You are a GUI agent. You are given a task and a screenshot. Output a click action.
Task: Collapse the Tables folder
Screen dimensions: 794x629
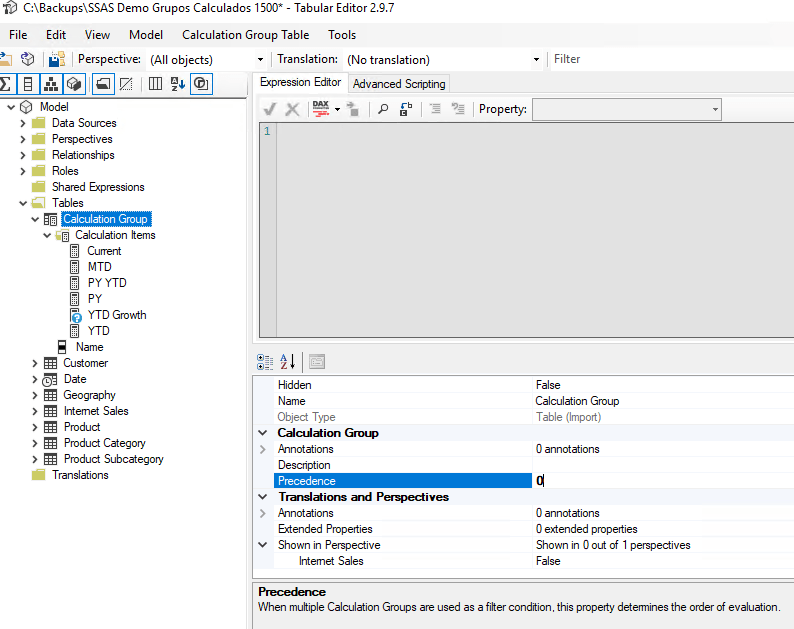23,203
